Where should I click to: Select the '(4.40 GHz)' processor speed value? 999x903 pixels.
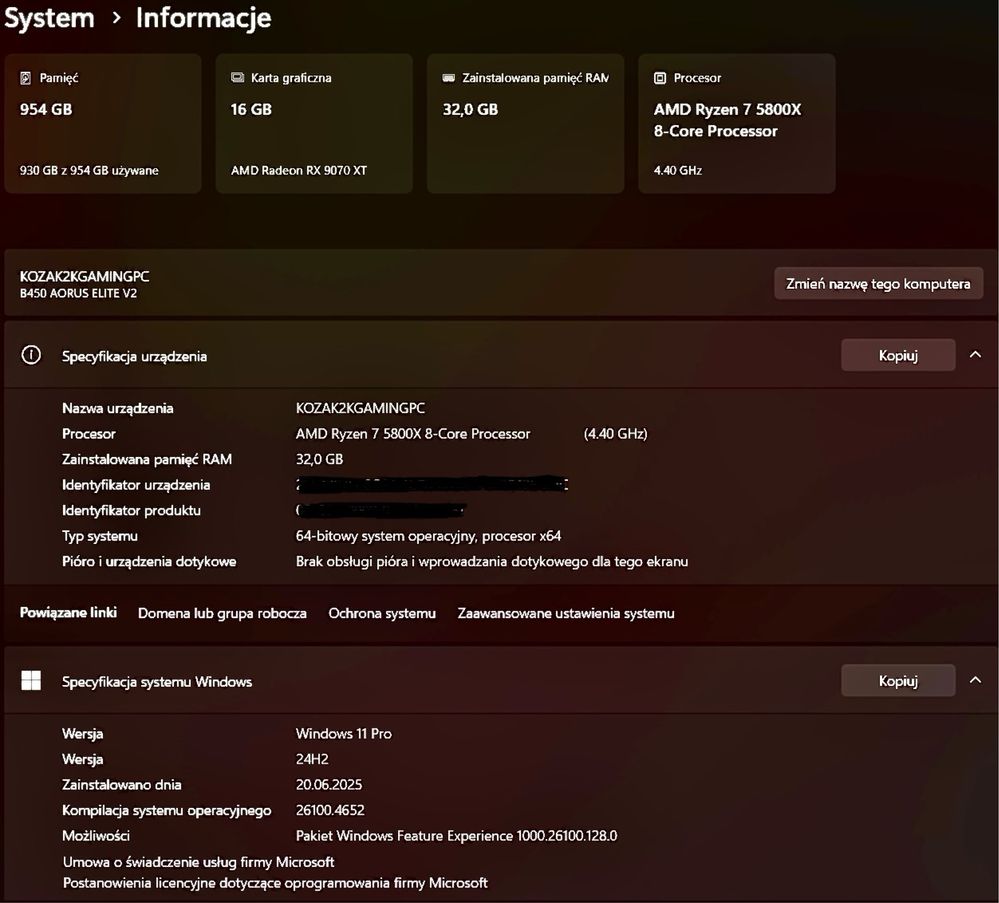[x=615, y=433]
